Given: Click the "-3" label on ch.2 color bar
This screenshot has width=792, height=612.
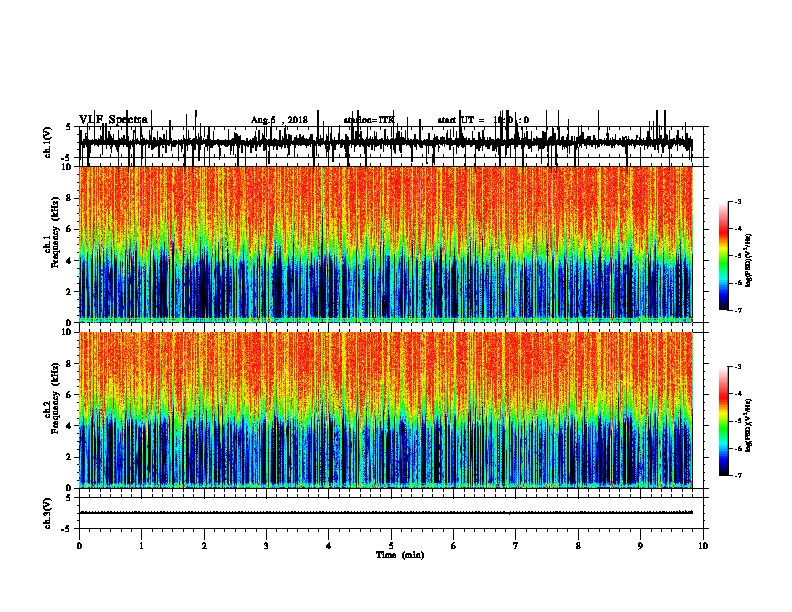Looking at the screenshot, I should (x=737, y=367).
